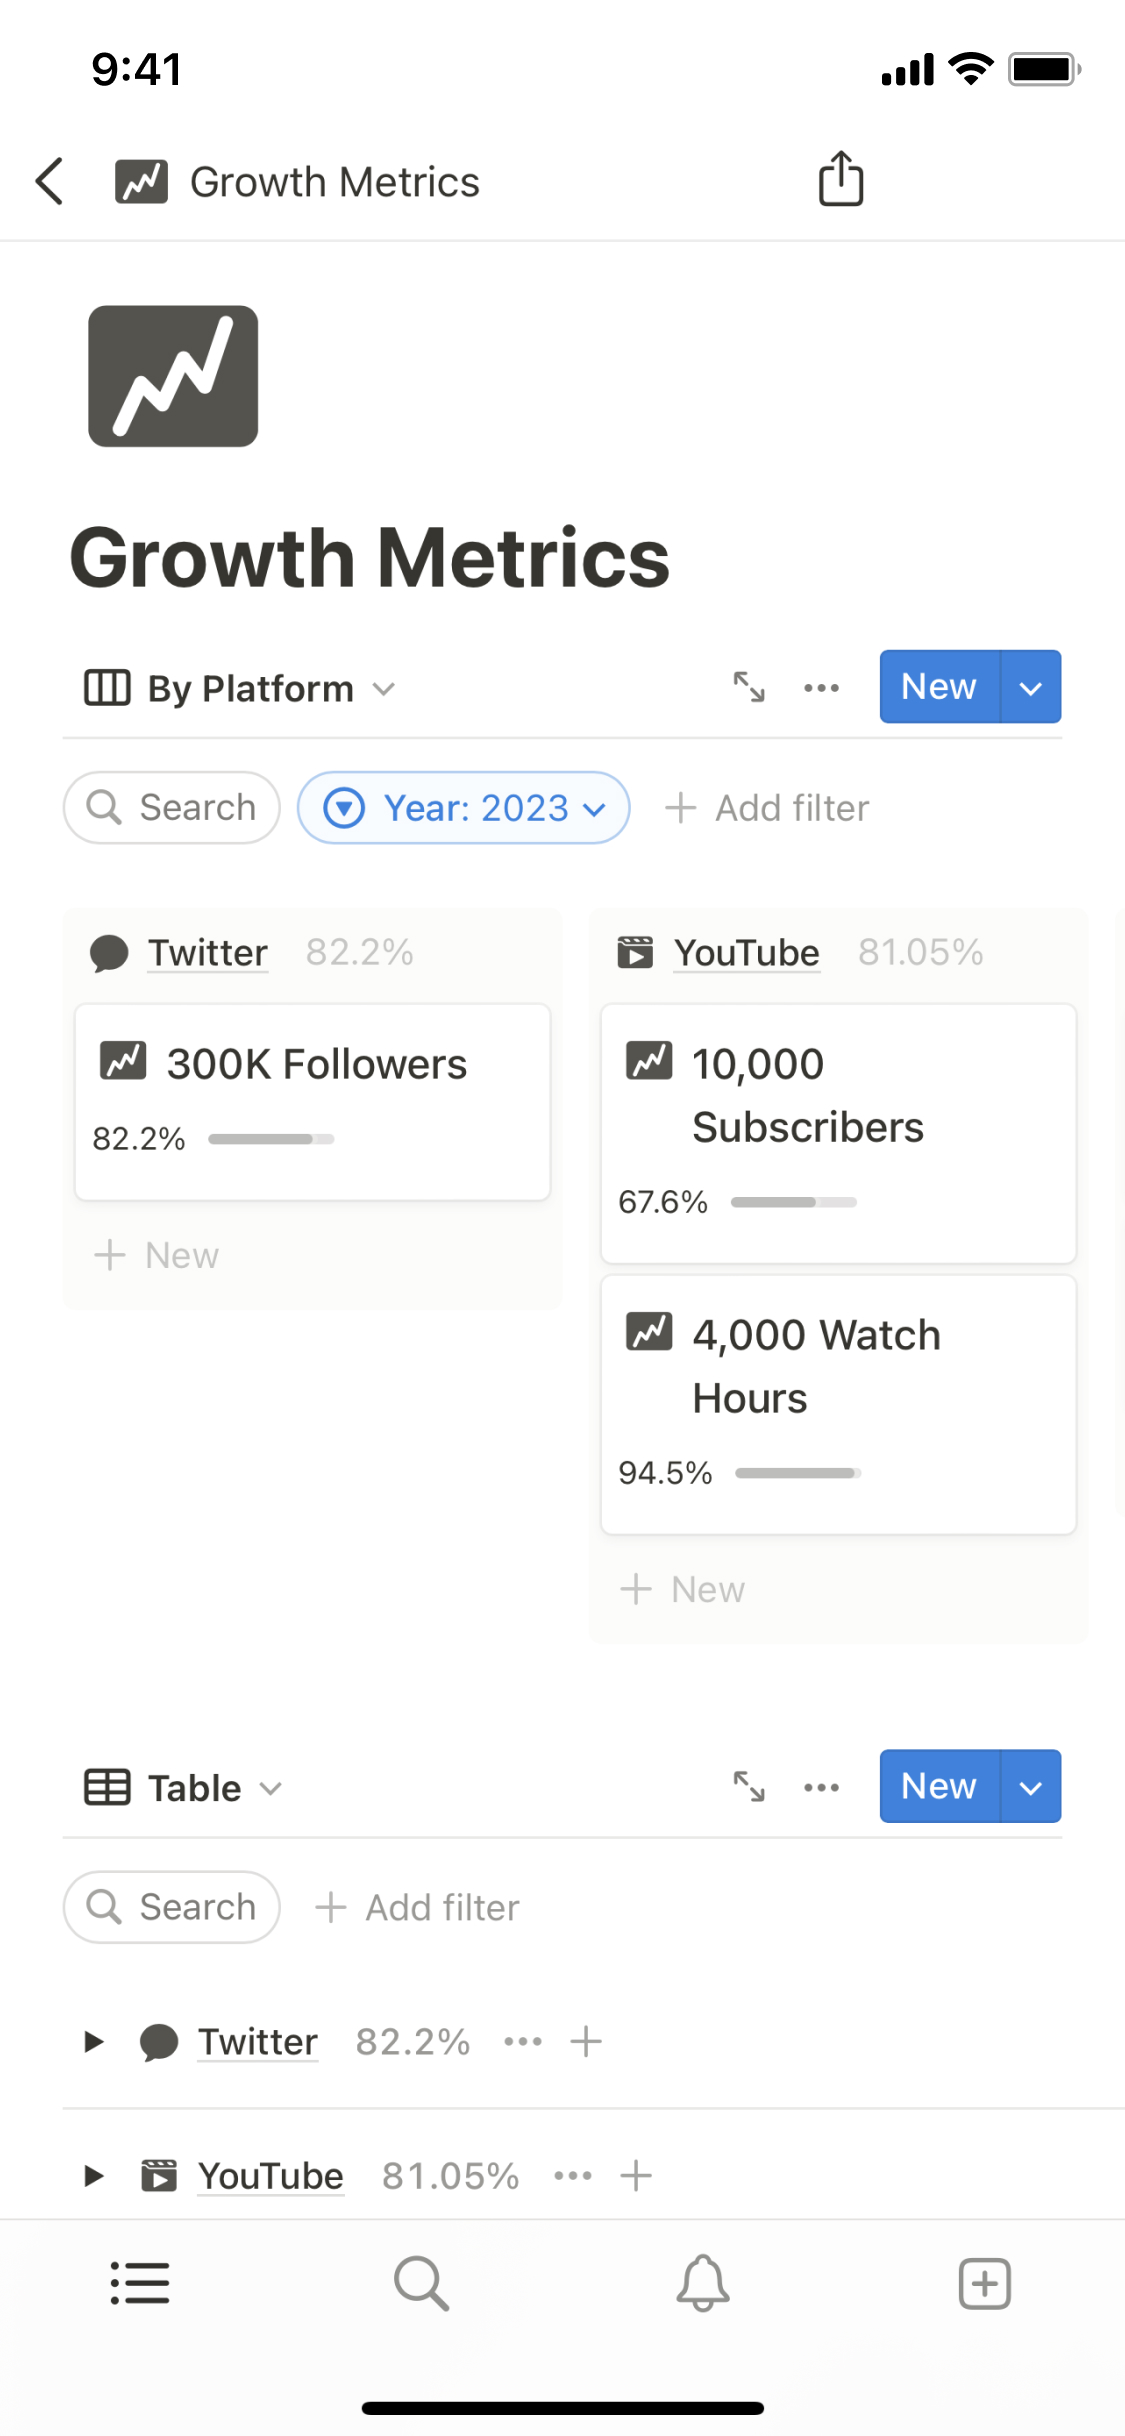Add filter to the By Platform board
Viewport: 1125px width, 2436px height.
pyautogui.click(x=768, y=808)
